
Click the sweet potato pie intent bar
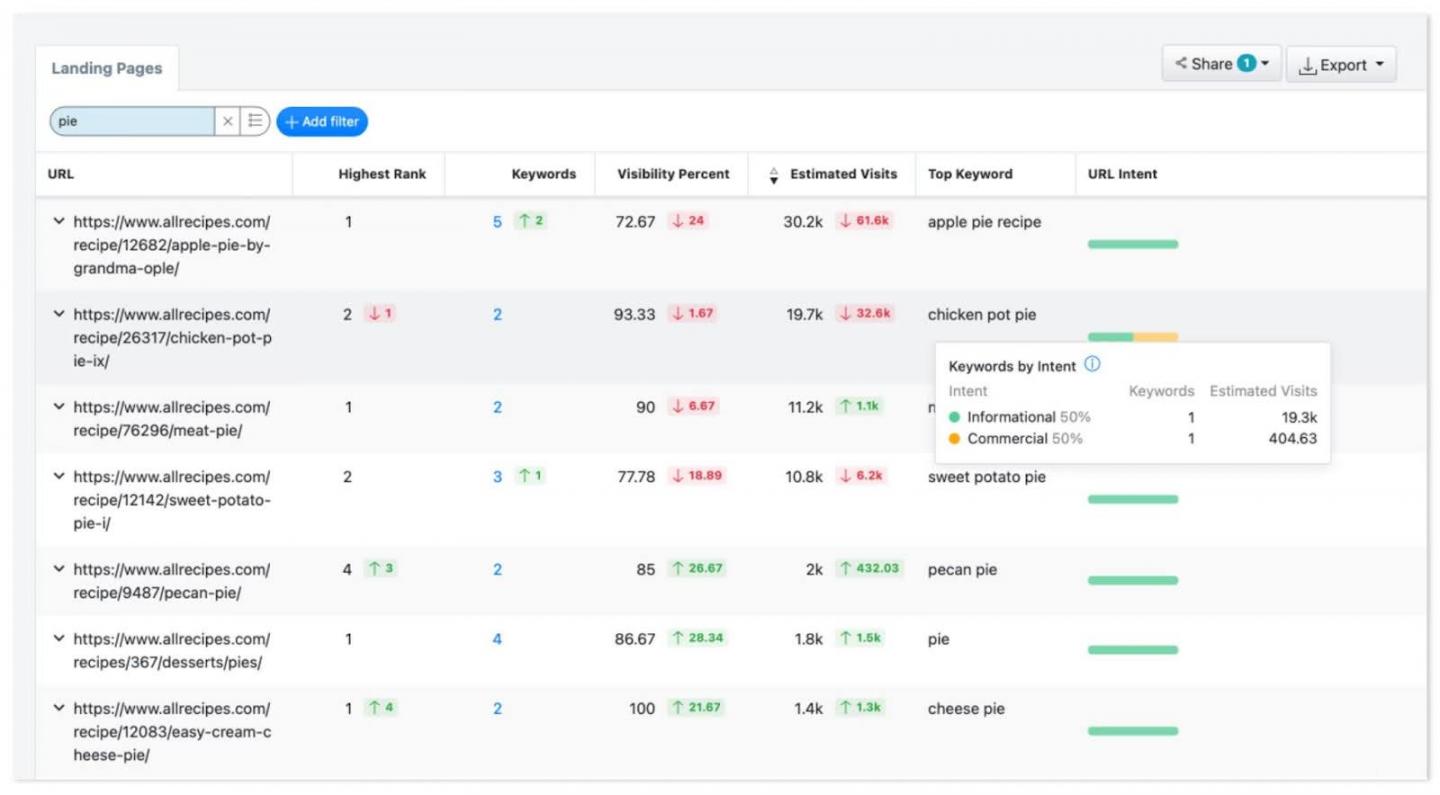tap(1133, 499)
